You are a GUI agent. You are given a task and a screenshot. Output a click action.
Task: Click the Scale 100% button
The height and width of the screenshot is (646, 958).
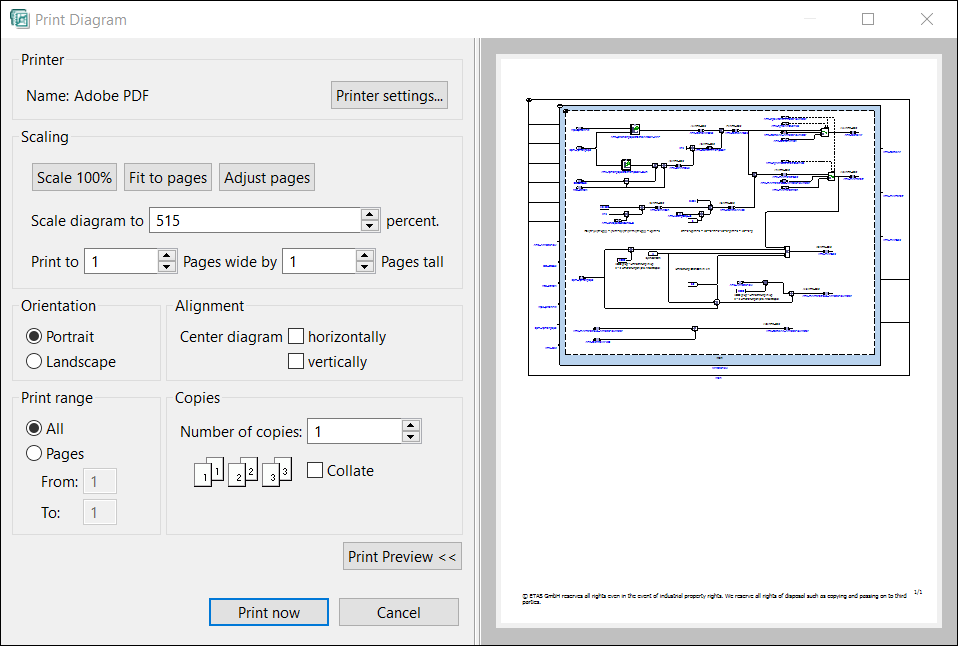(73, 176)
